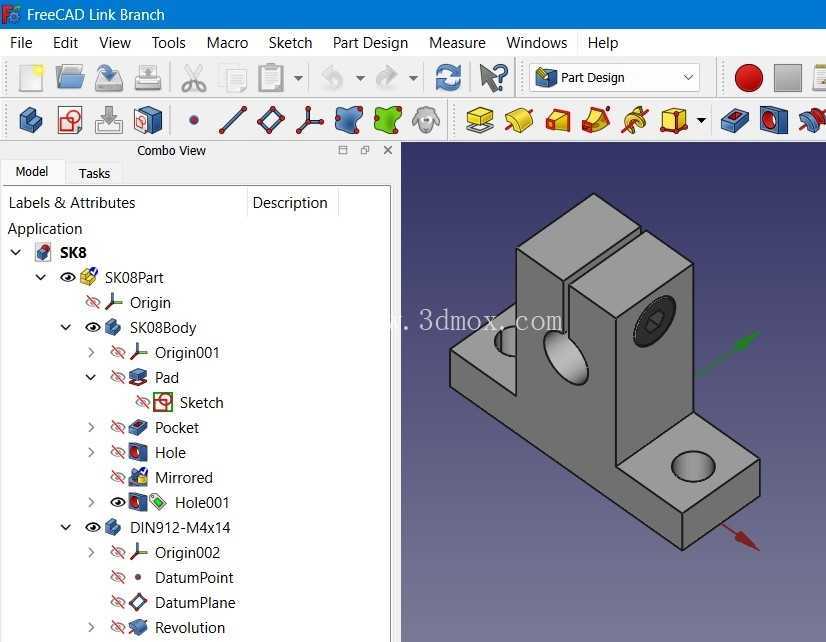This screenshot has width=826, height=642.
Task: Start macro recording with red circle
Action: [749, 78]
